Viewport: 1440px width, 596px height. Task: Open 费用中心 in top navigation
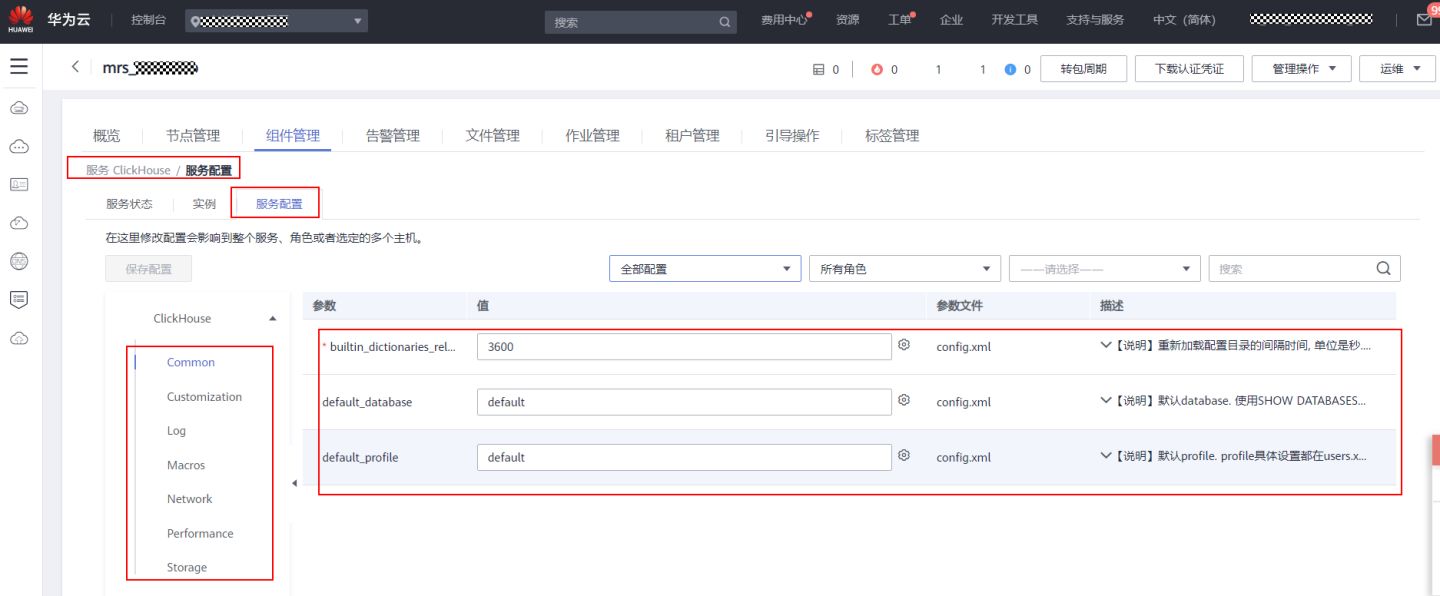(786, 20)
